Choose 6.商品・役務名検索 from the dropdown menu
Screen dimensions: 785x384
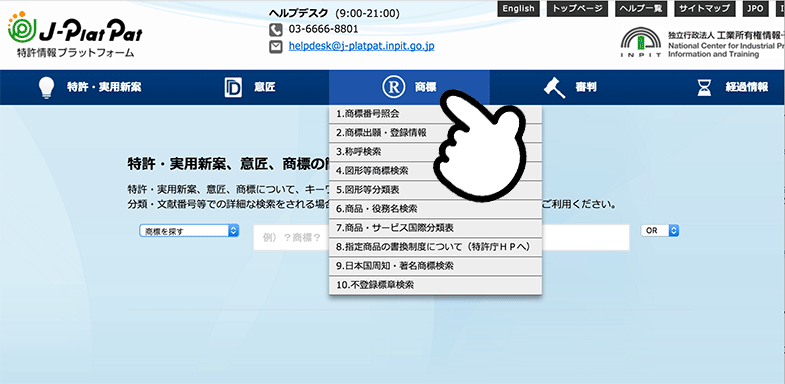click(436, 209)
